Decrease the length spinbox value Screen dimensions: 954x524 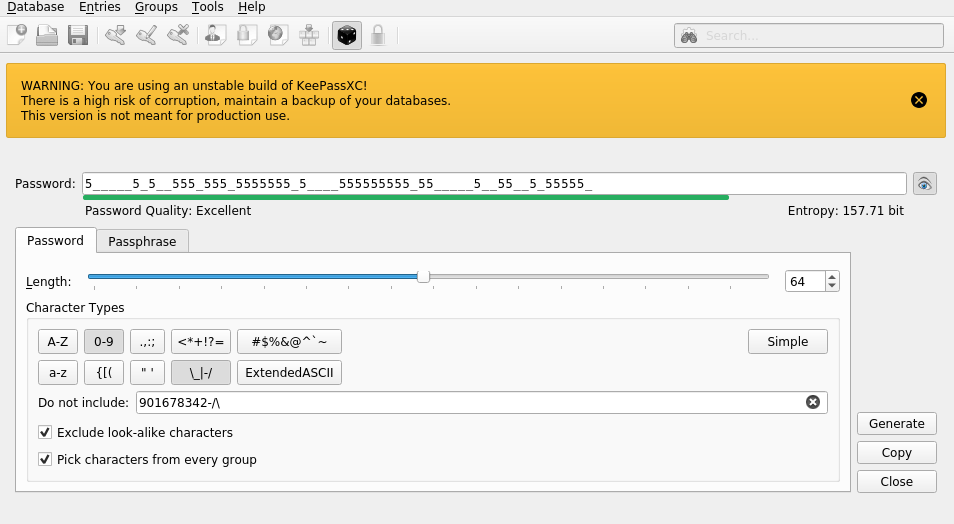(x=832, y=286)
